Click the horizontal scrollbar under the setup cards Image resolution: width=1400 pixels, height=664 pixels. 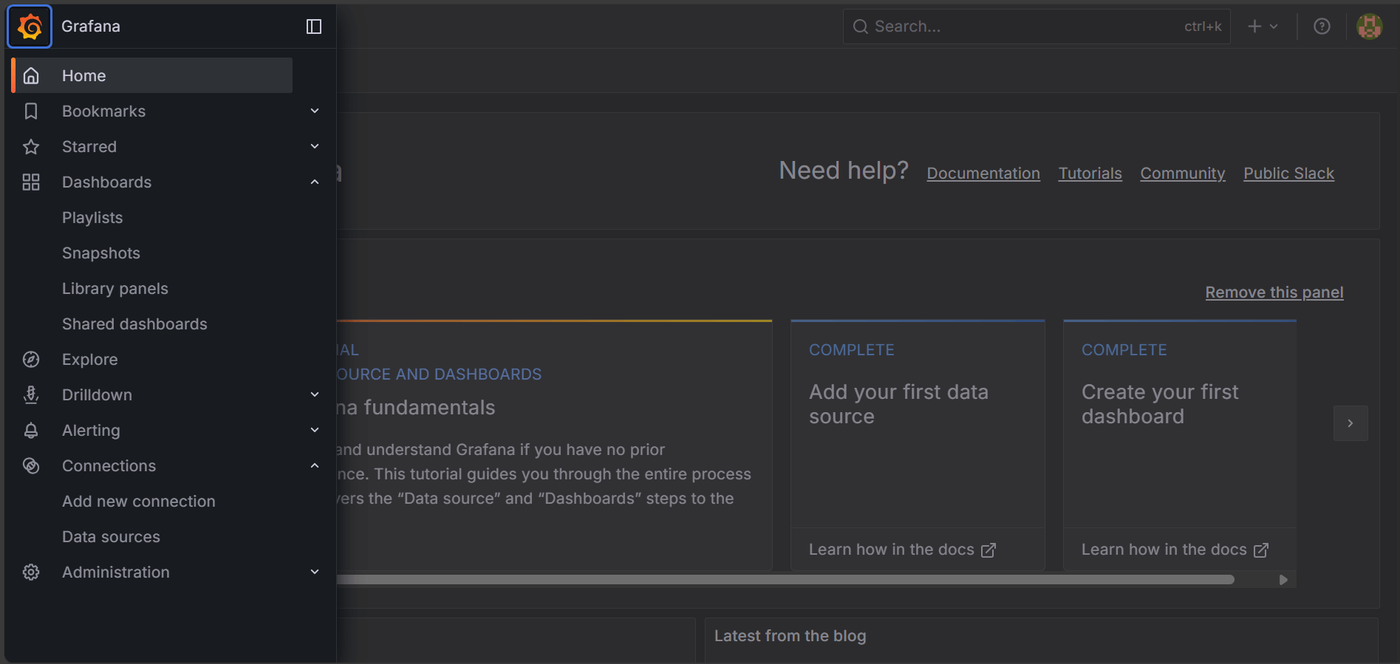coord(785,580)
